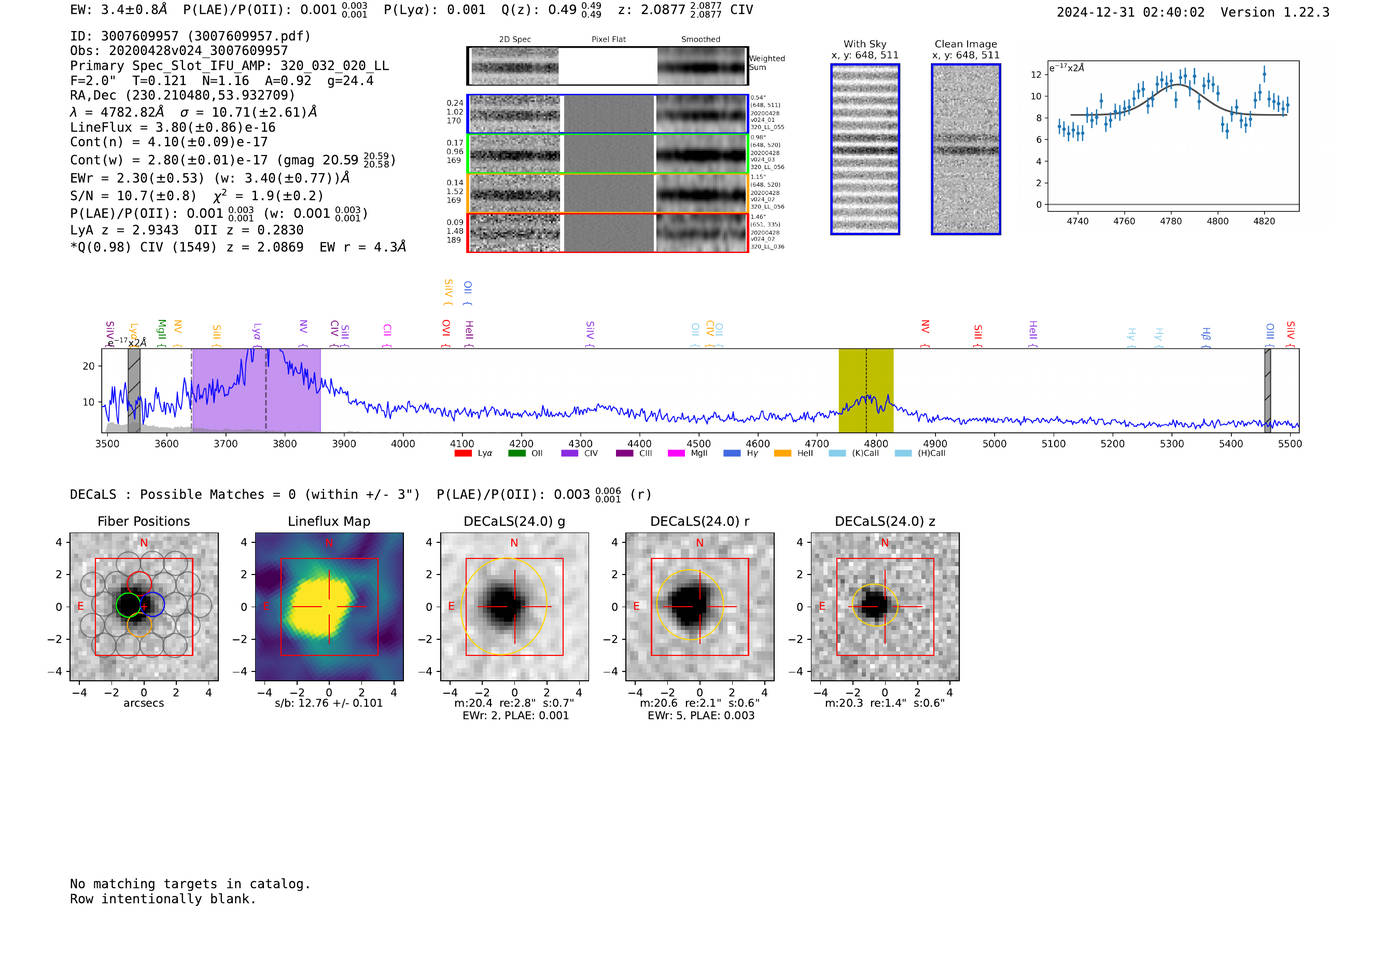Click the green OII legend swatch
The height and width of the screenshot is (953, 1400).
coord(517,453)
